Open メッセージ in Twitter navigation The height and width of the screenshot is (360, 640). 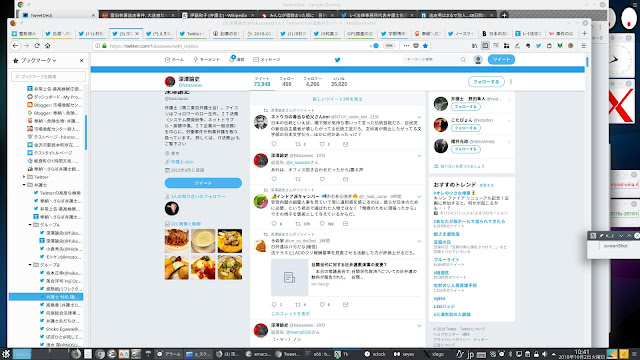(x=267, y=60)
